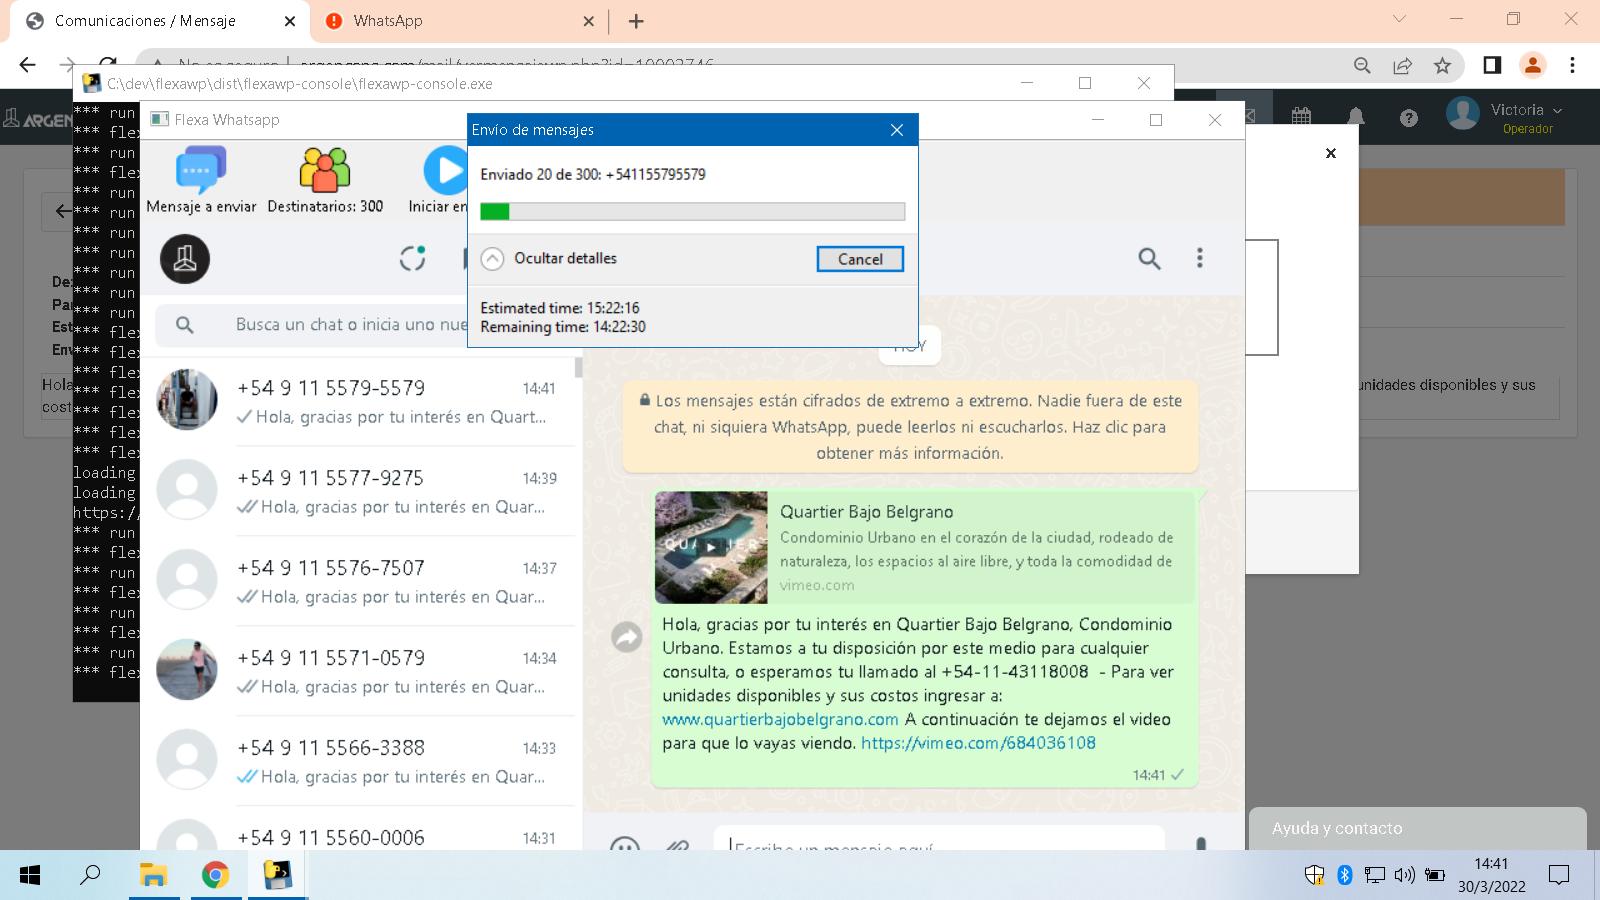The height and width of the screenshot is (900, 1600).
Task: Open Chrome tab search dropdown
Action: tap(1399, 19)
